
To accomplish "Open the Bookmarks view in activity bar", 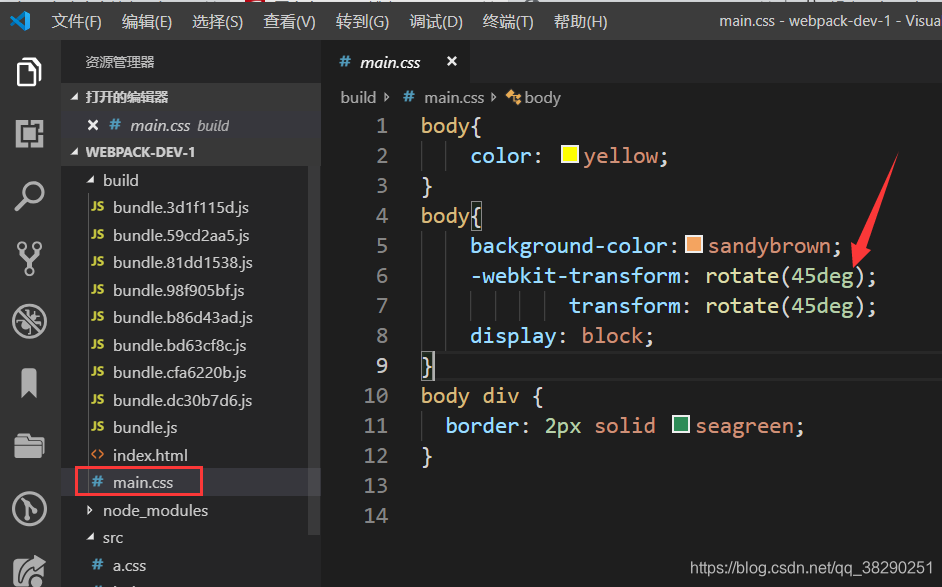I will click(x=29, y=383).
